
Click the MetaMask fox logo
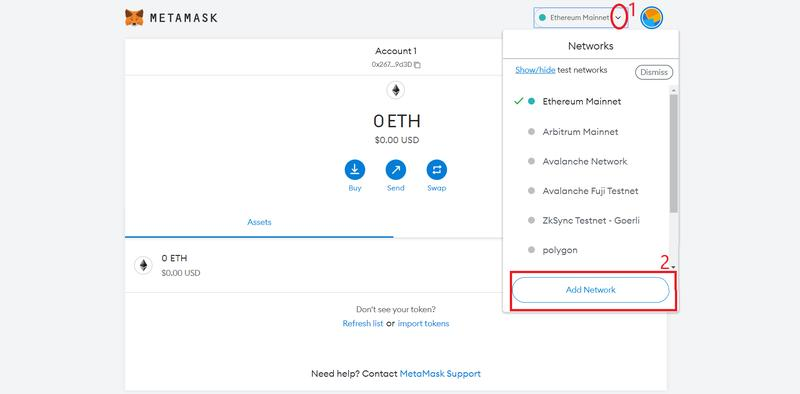(x=134, y=18)
